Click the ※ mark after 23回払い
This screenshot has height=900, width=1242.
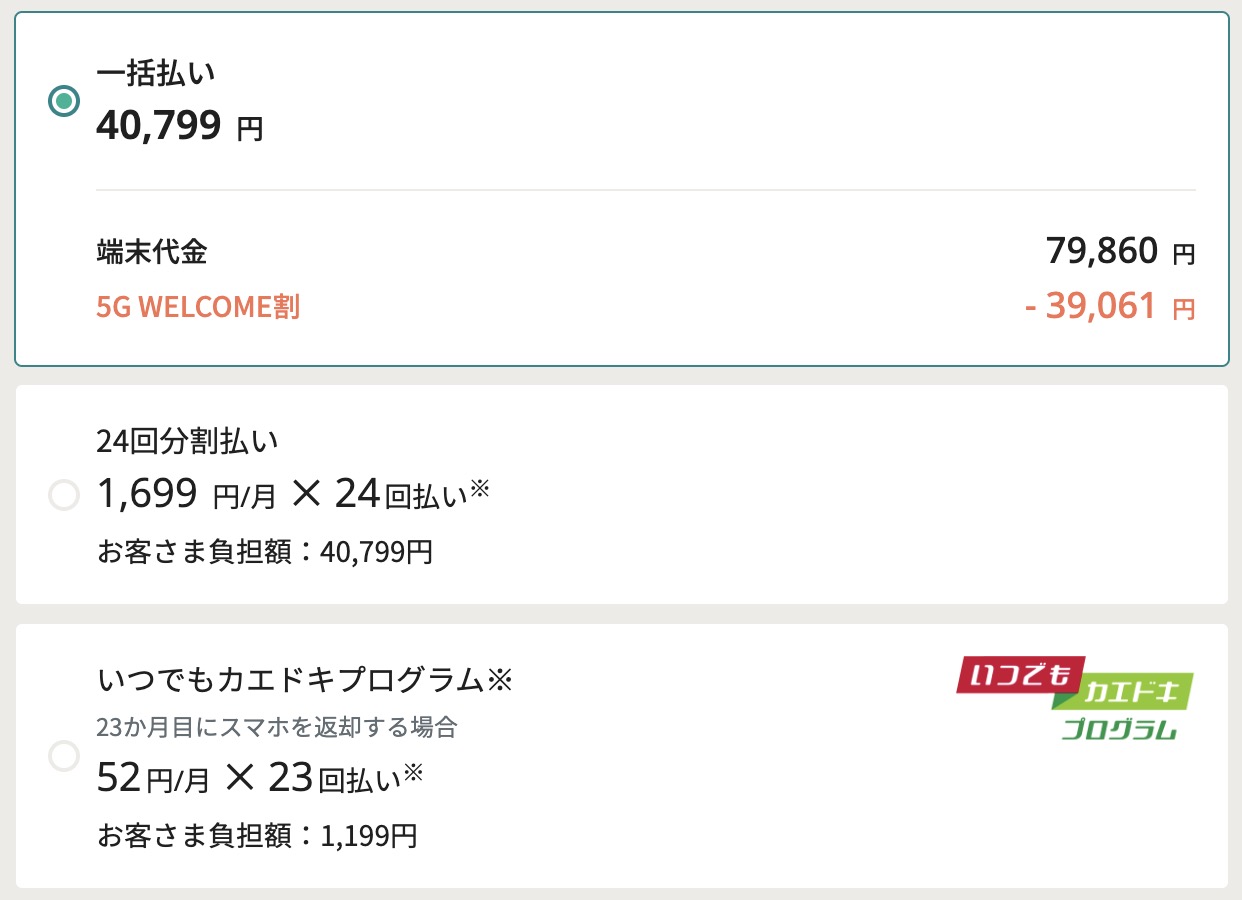(x=414, y=772)
